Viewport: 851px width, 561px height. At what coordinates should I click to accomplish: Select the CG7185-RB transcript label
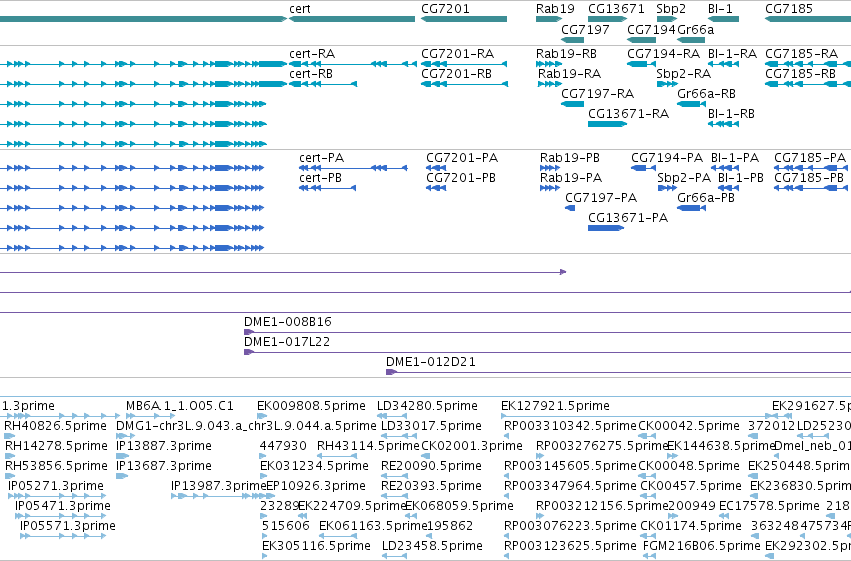(801, 73)
